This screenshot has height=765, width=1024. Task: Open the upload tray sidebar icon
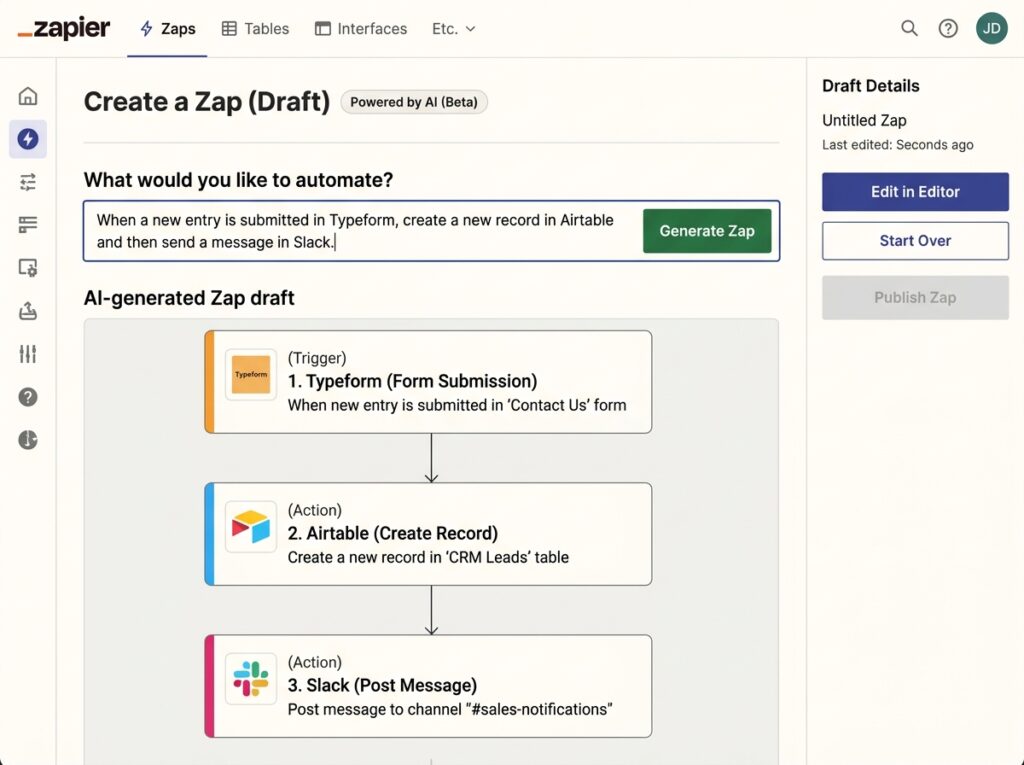[x=27, y=311]
